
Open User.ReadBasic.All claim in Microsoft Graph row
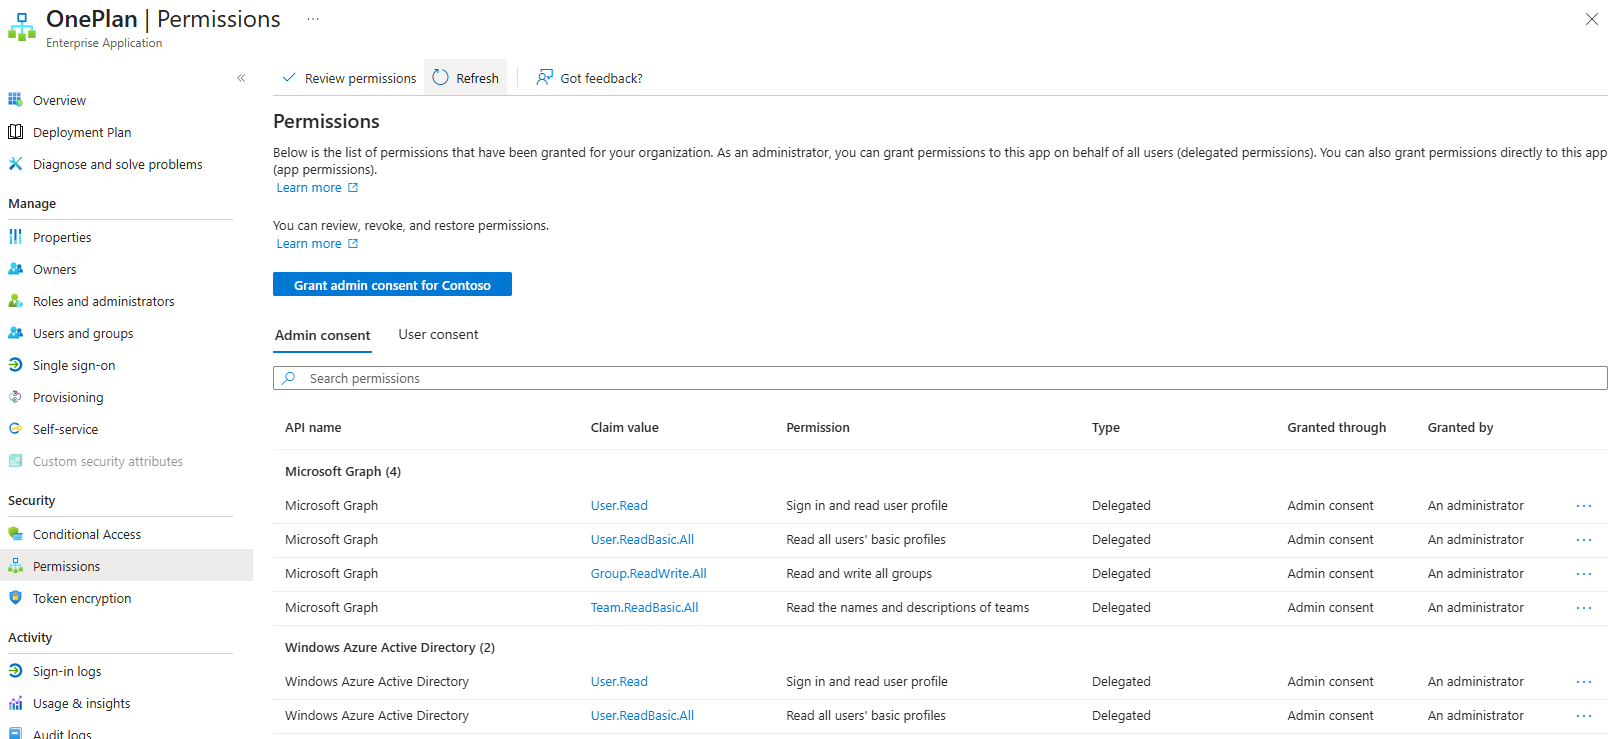pos(642,540)
